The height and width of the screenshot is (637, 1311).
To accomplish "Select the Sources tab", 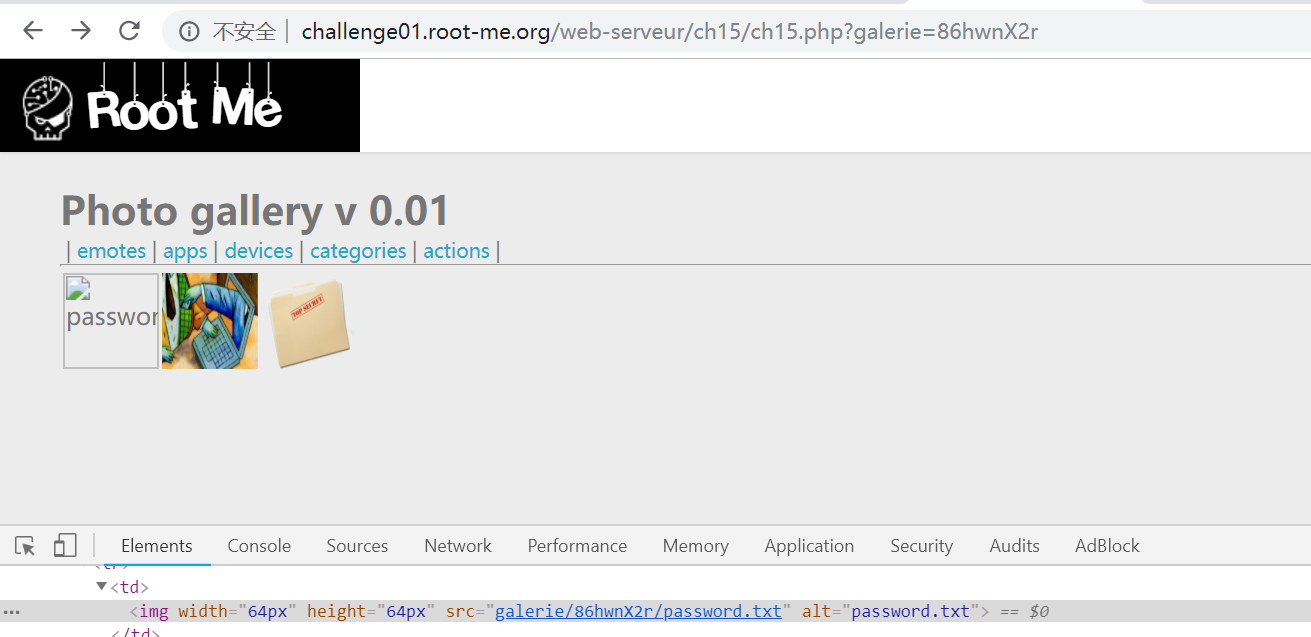I will pyautogui.click(x=357, y=546).
